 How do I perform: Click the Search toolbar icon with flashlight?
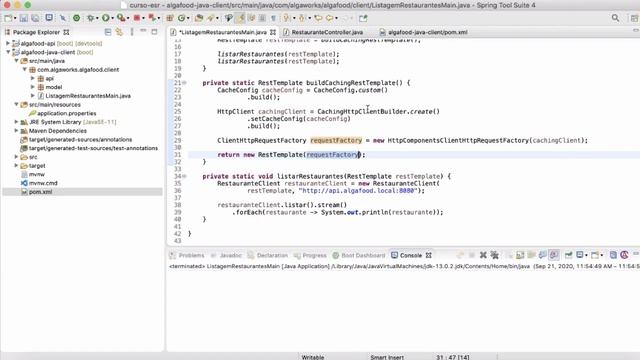[x=211, y=18]
